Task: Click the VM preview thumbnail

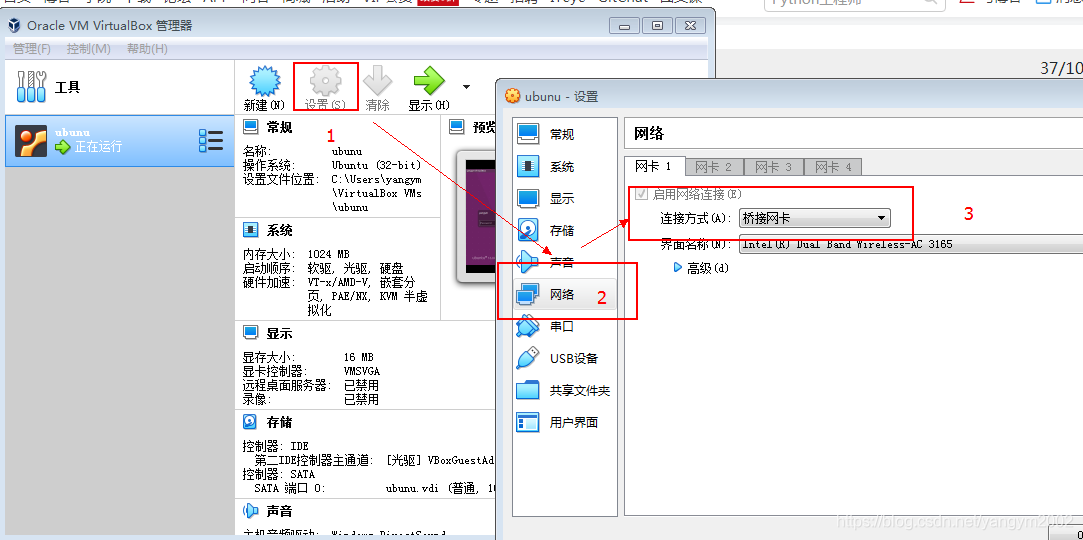Action: coord(477,215)
